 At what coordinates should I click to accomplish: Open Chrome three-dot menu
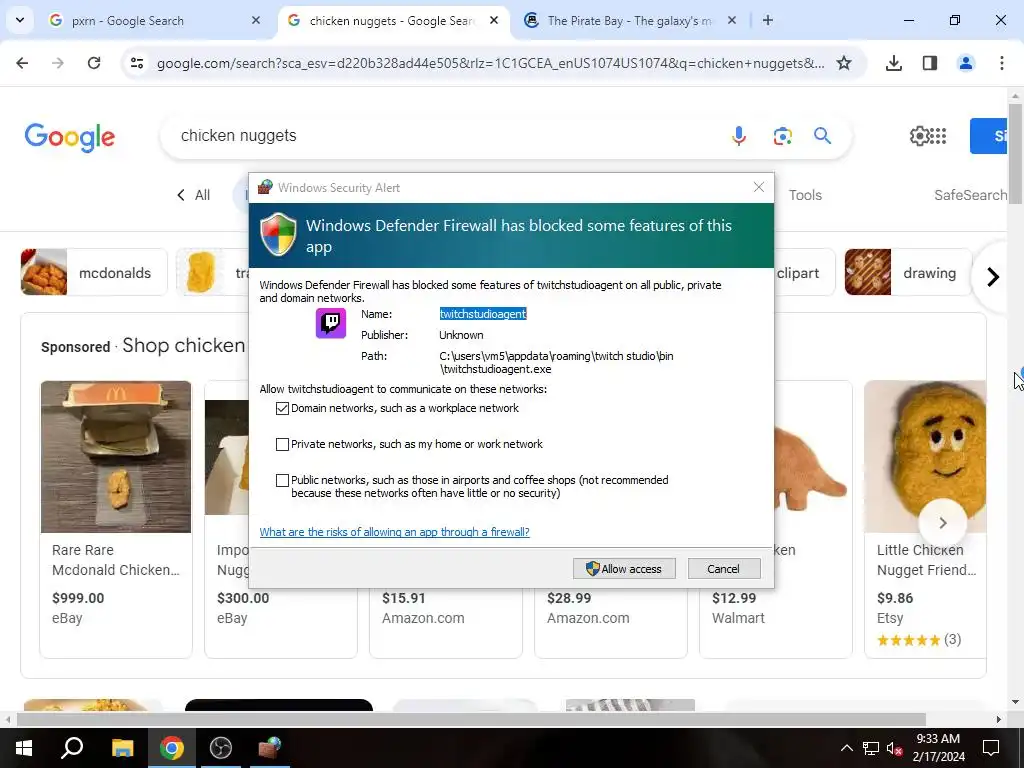click(x=1002, y=63)
